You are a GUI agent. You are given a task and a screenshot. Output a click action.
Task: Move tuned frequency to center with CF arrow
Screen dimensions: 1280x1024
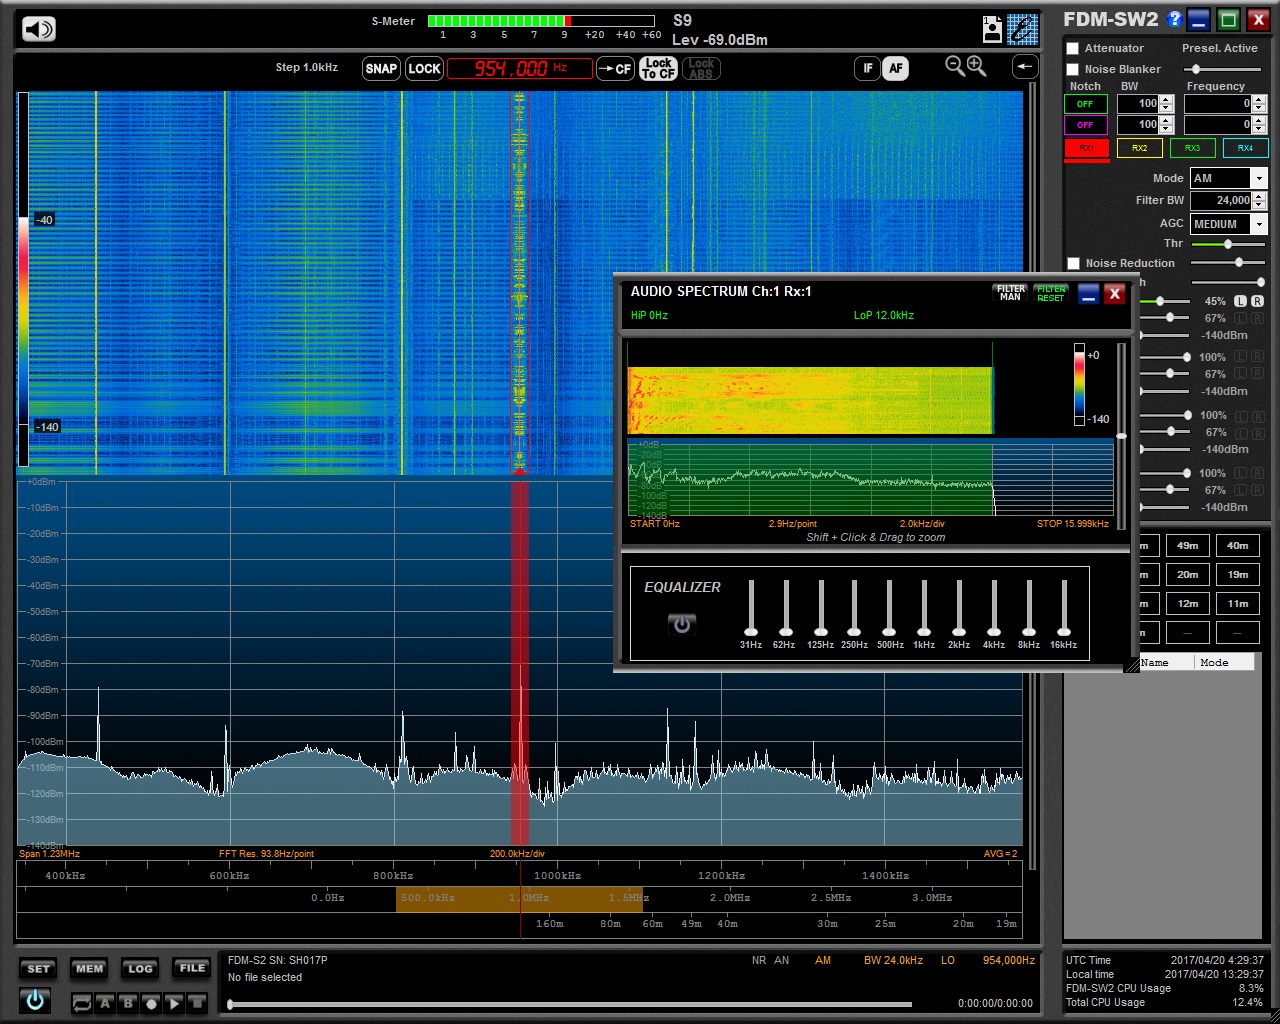tap(615, 69)
